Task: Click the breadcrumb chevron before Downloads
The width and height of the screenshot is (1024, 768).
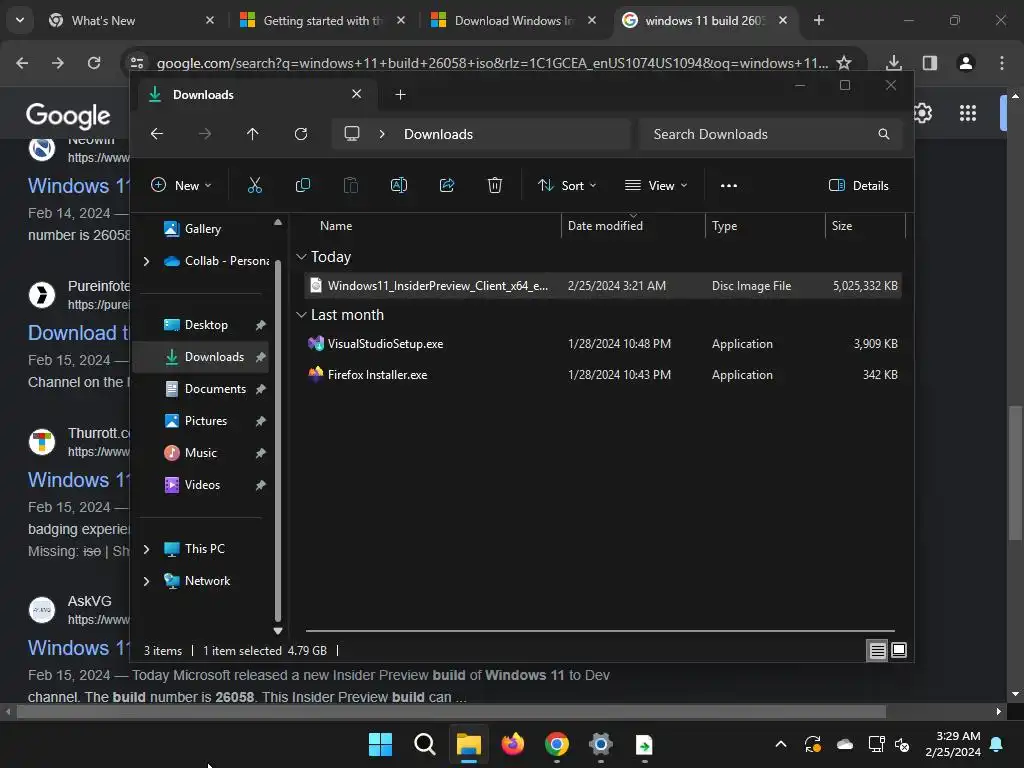Action: (x=382, y=134)
